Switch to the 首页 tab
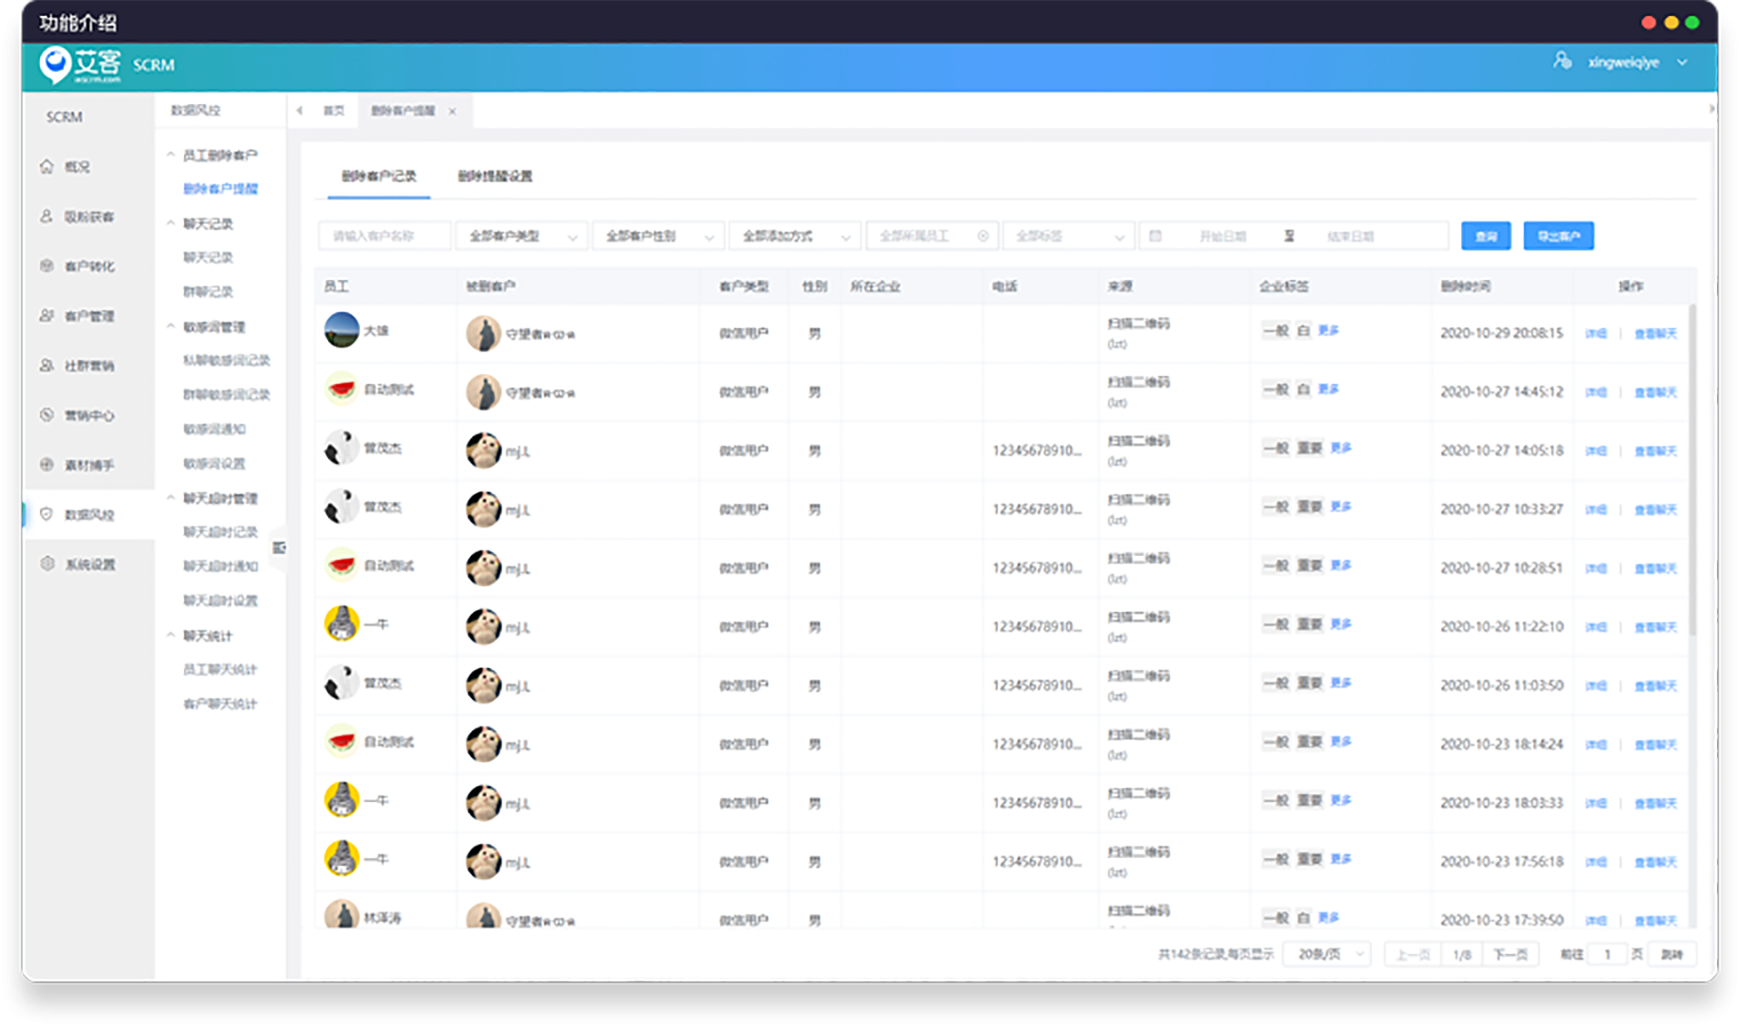 point(334,111)
